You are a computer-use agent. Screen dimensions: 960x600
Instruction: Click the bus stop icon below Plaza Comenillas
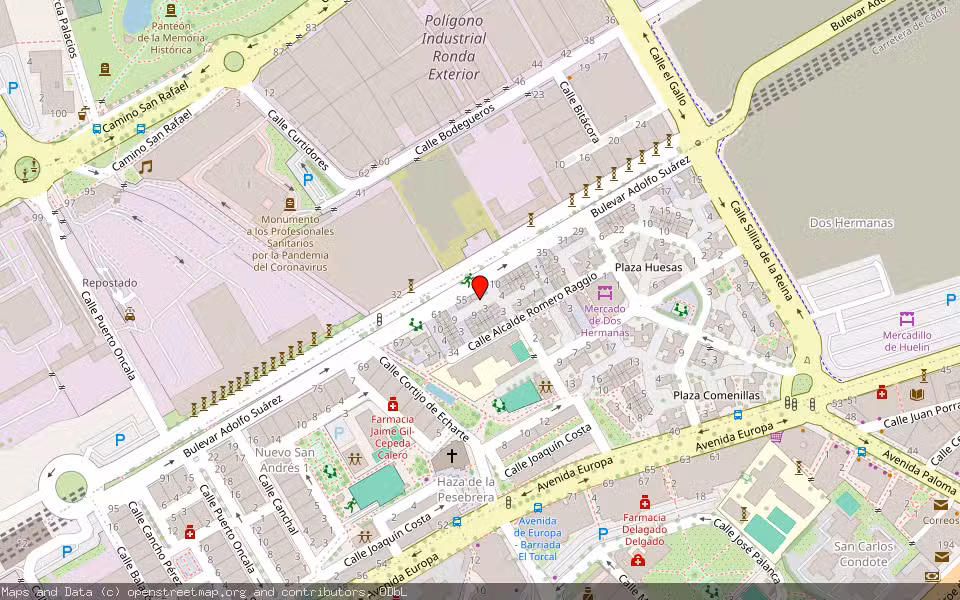(x=738, y=414)
